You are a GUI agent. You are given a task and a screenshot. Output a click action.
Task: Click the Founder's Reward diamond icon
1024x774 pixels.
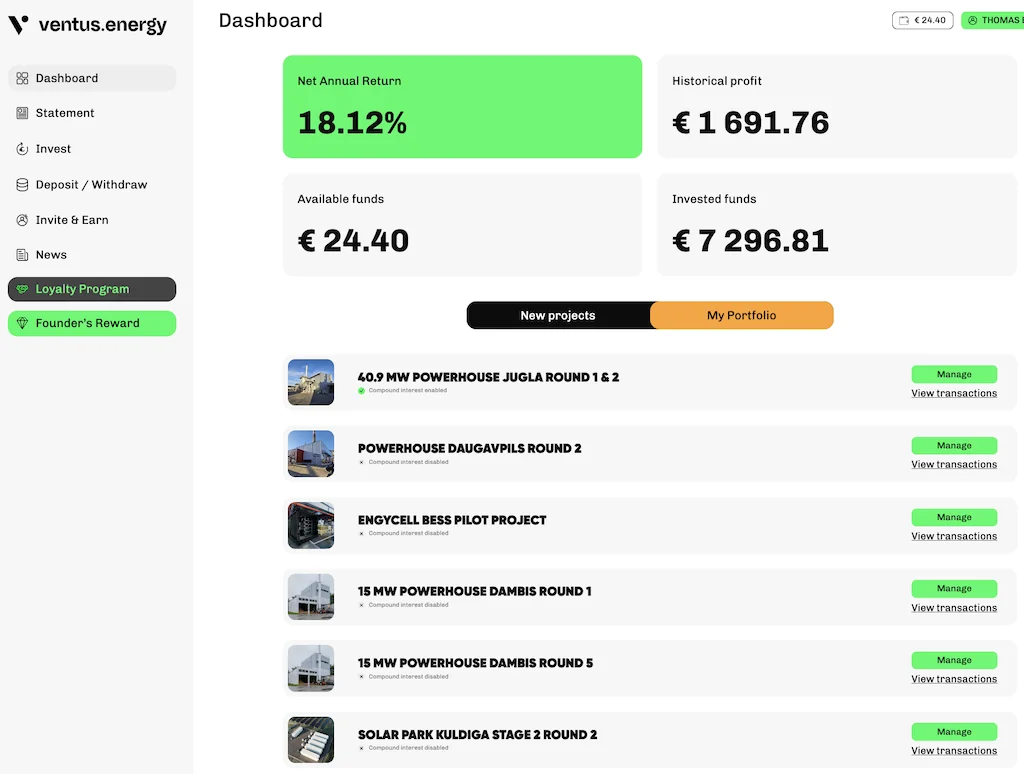[22, 323]
